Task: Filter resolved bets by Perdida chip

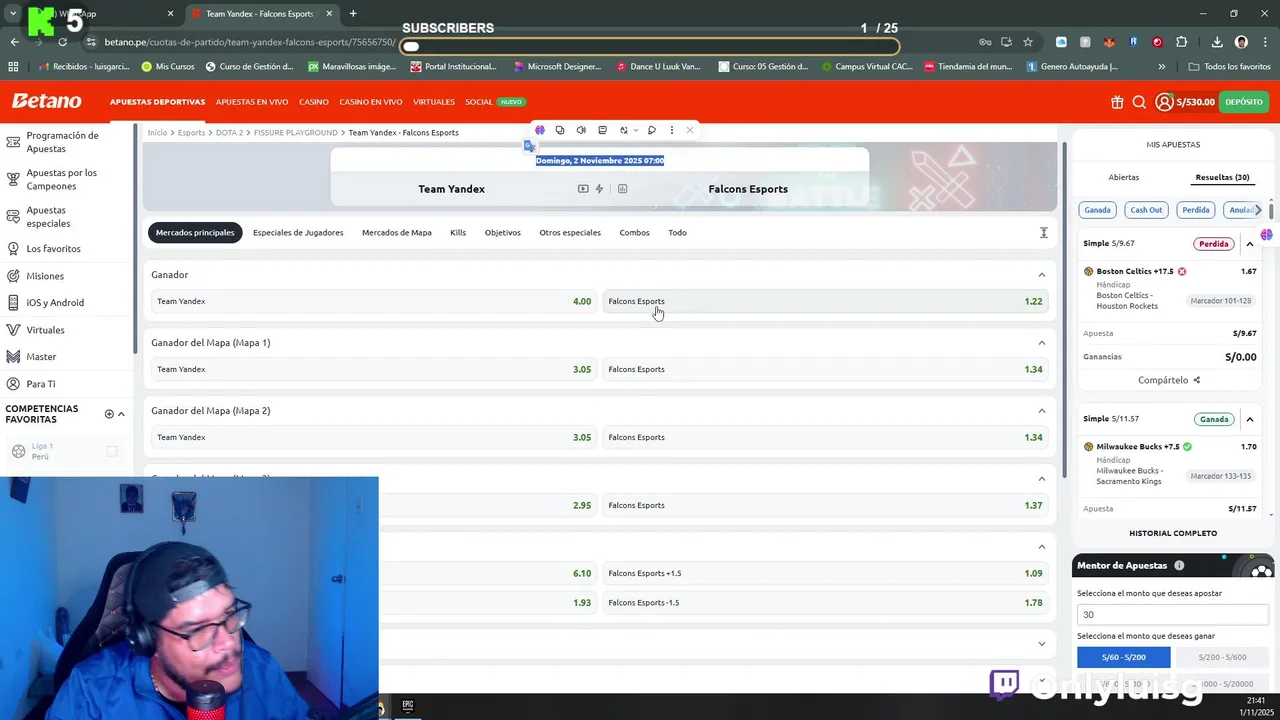Action: [x=1196, y=210]
